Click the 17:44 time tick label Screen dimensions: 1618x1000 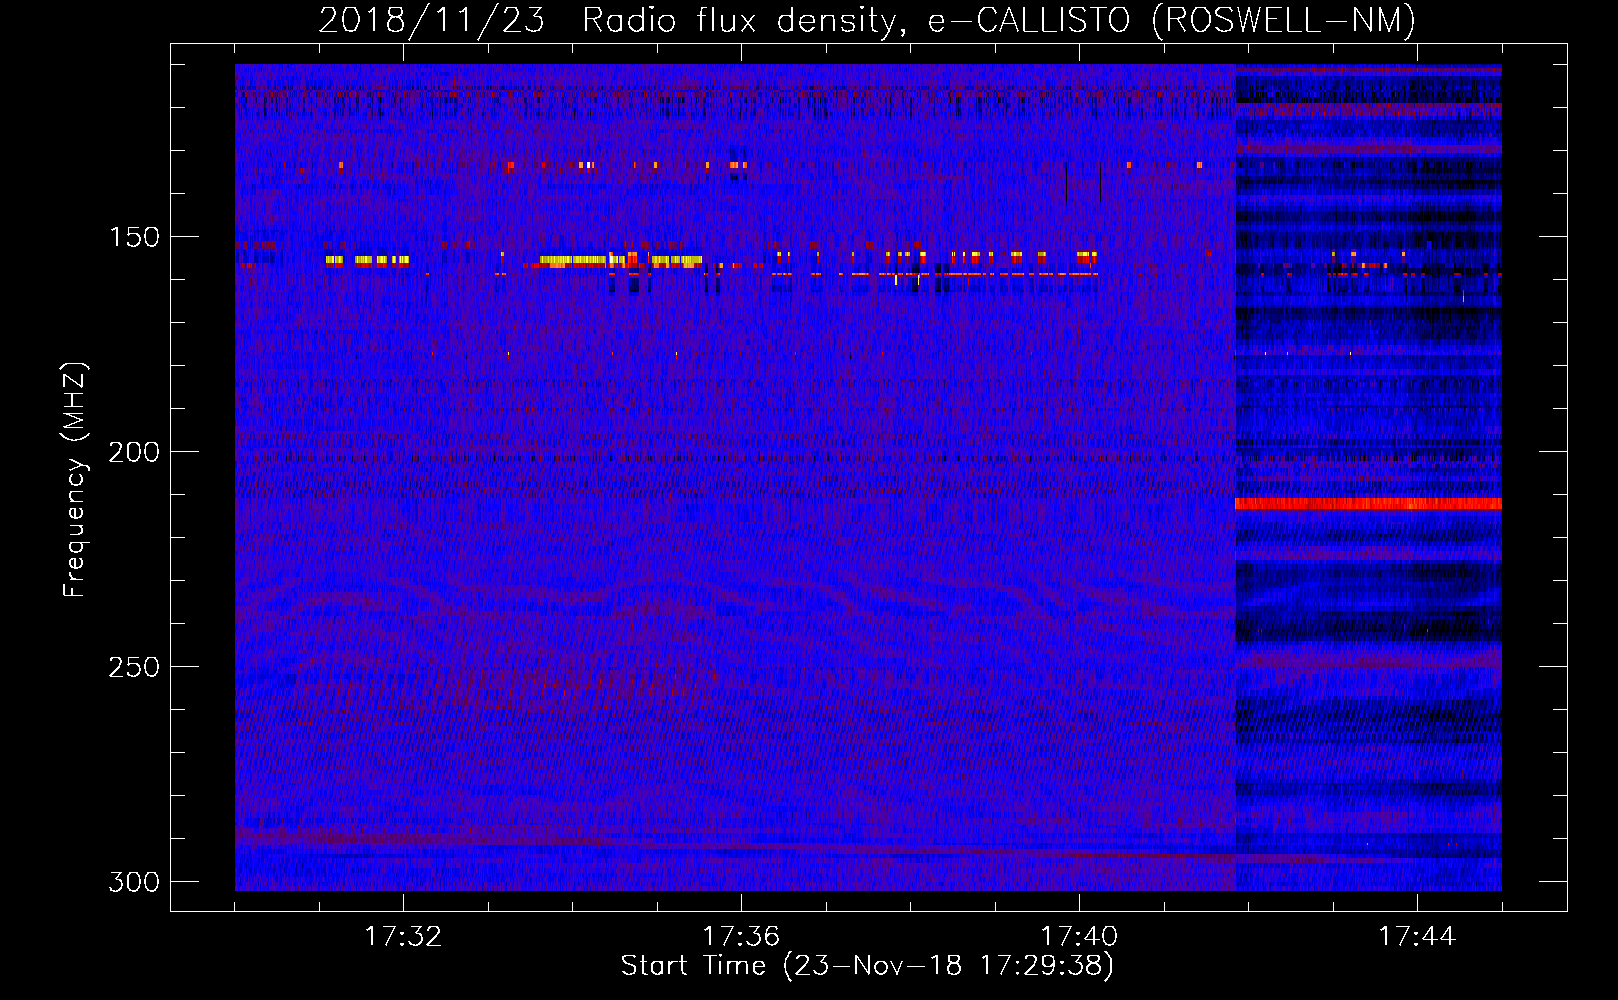click(1417, 937)
